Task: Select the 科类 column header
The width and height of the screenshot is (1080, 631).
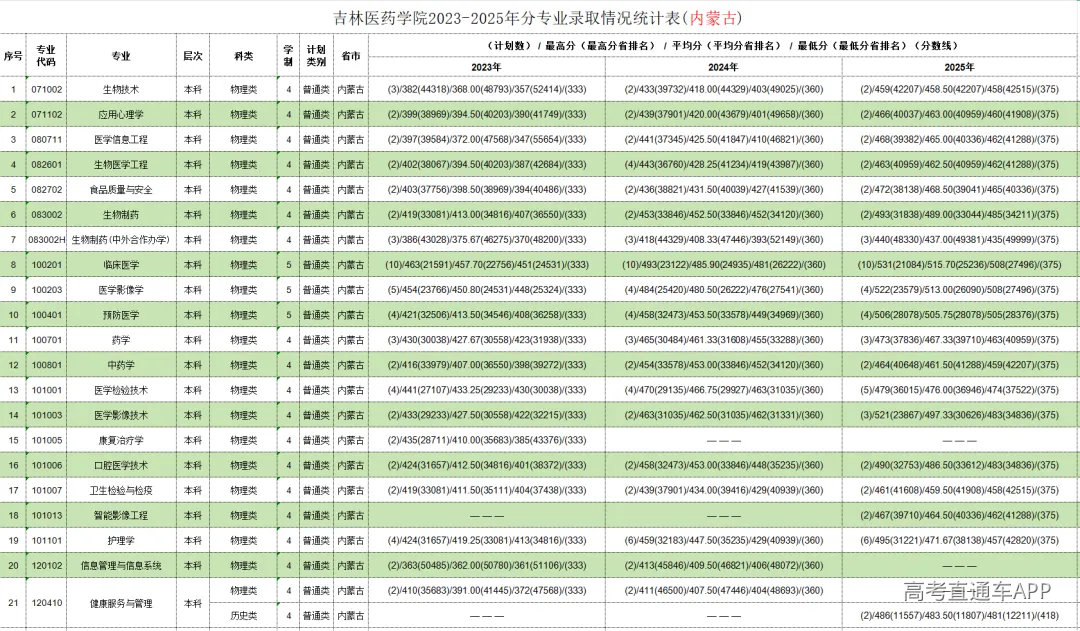Action: (x=244, y=56)
